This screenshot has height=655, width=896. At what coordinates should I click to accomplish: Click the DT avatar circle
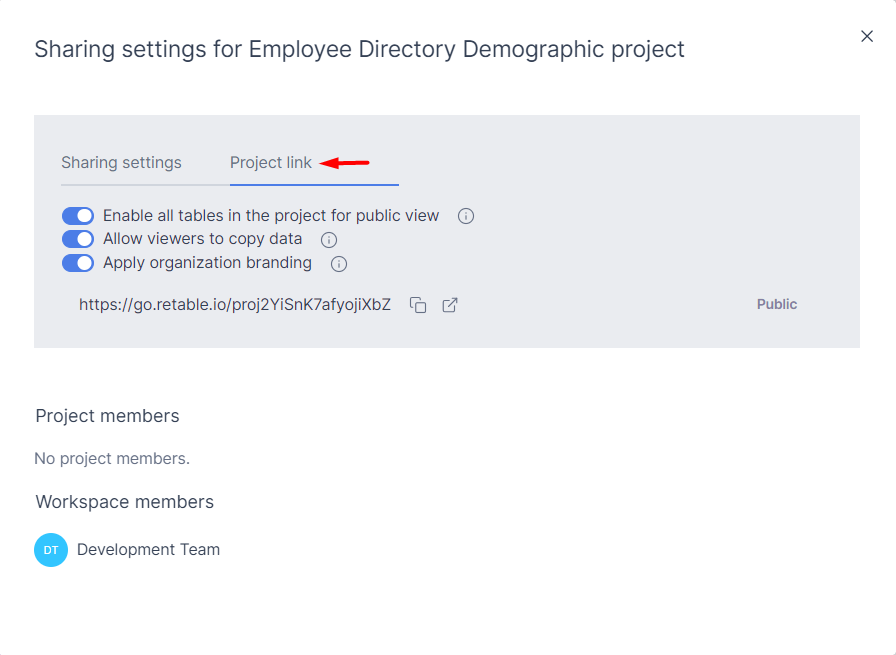(x=51, y=550)
